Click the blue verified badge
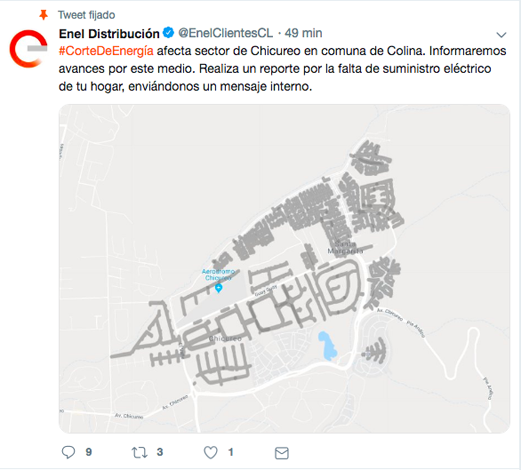This screenshot has width=521, height=470. tap(168, 33)
